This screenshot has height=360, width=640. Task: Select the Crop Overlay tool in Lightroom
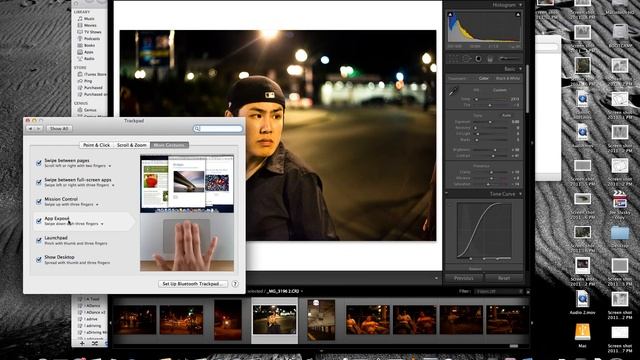coord(453,59)
